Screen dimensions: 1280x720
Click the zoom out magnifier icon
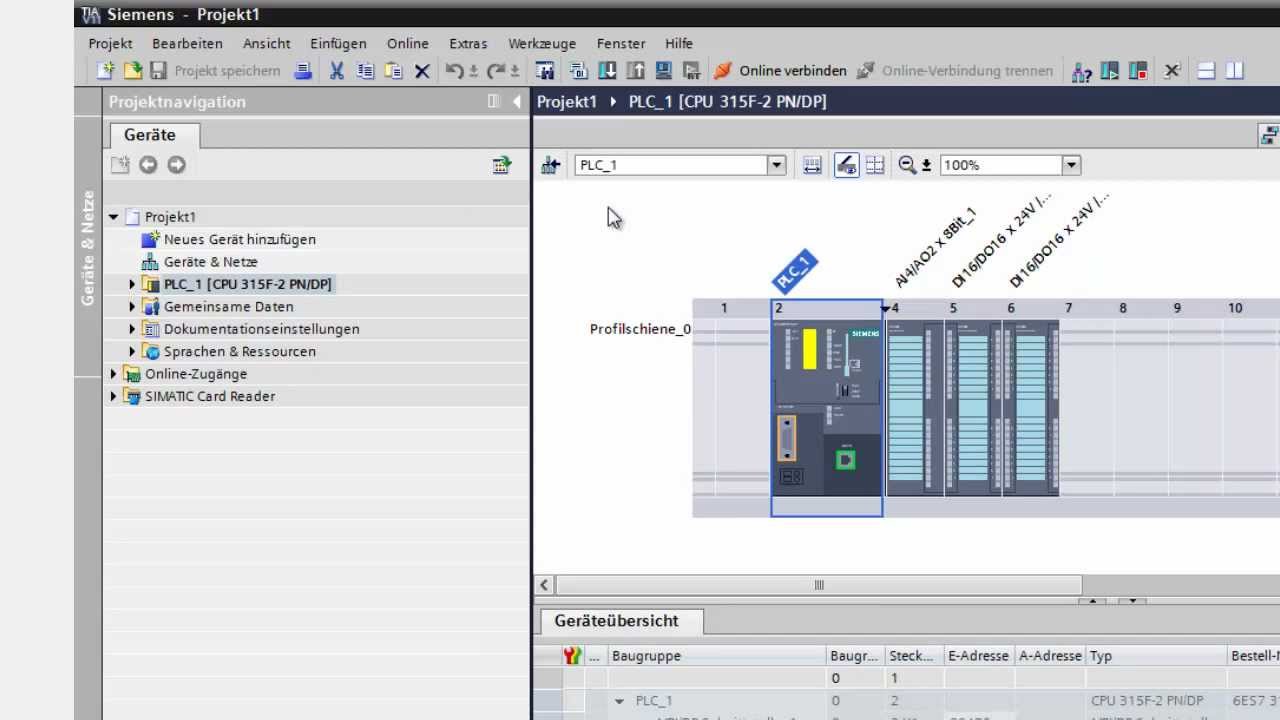[907, 165]
